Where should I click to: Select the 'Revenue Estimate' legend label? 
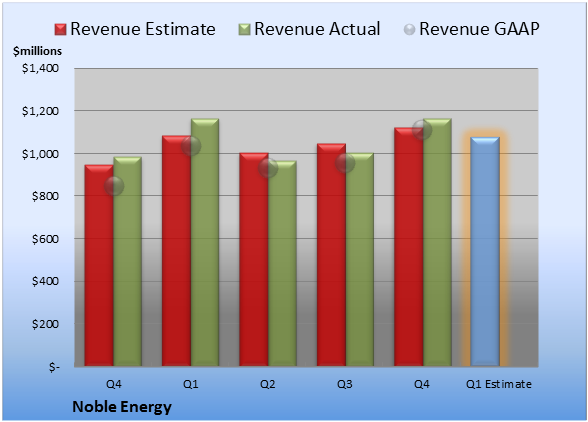143,29
